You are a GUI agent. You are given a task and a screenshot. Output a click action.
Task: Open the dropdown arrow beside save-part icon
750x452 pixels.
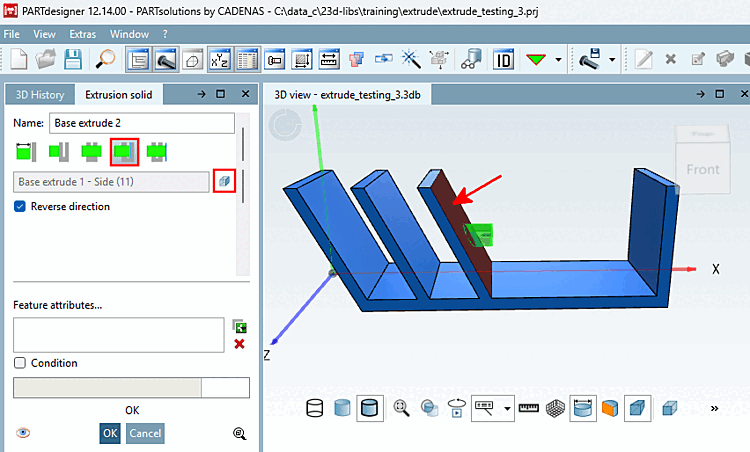coord(612,60)
